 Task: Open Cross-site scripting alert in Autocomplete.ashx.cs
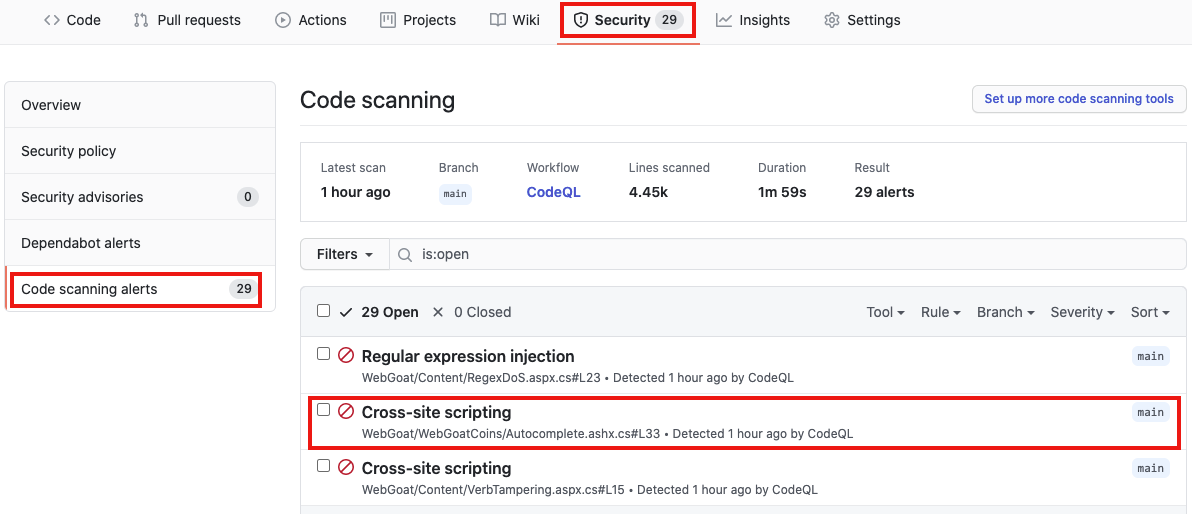pos(436,412)
